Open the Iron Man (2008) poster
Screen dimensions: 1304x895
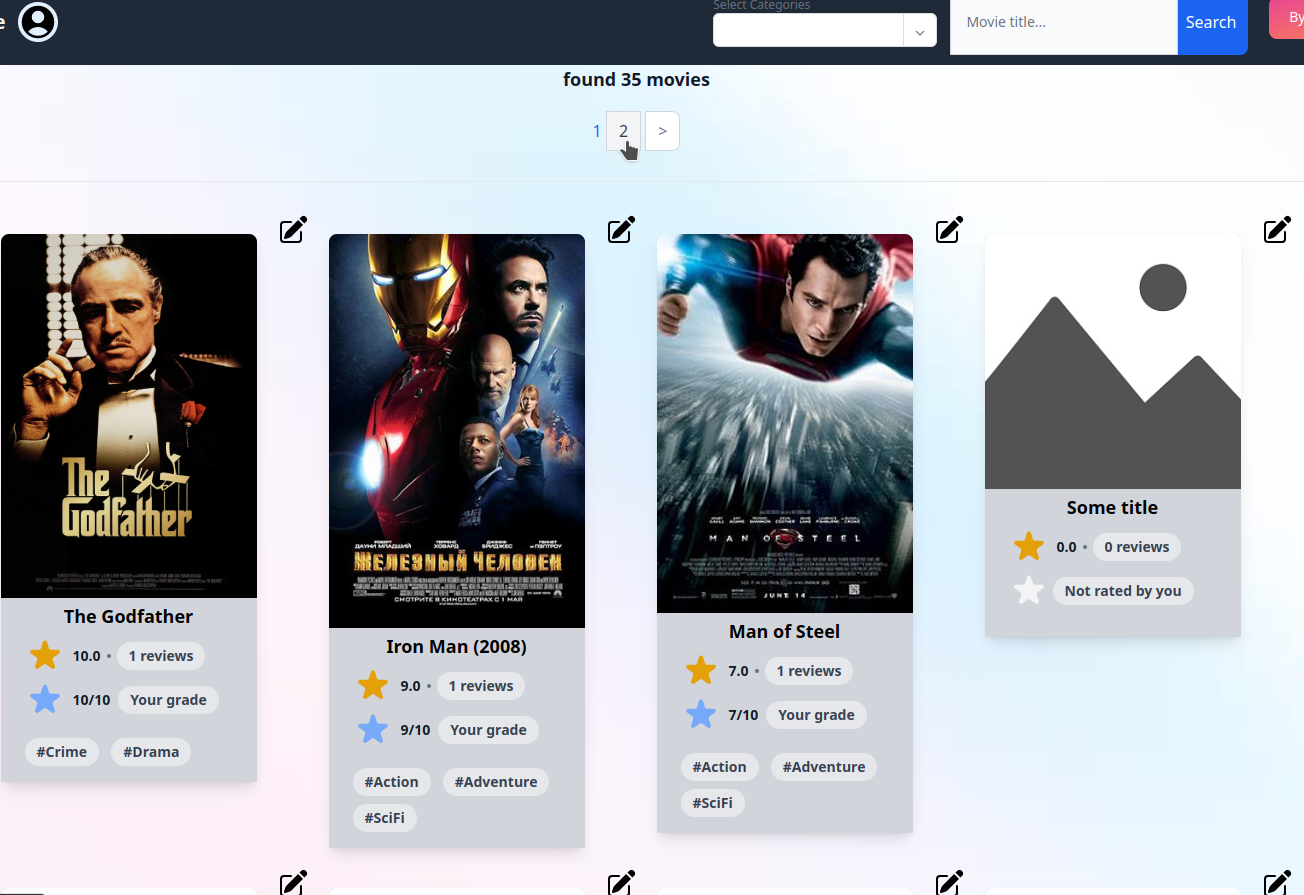(x=457, y=431)
